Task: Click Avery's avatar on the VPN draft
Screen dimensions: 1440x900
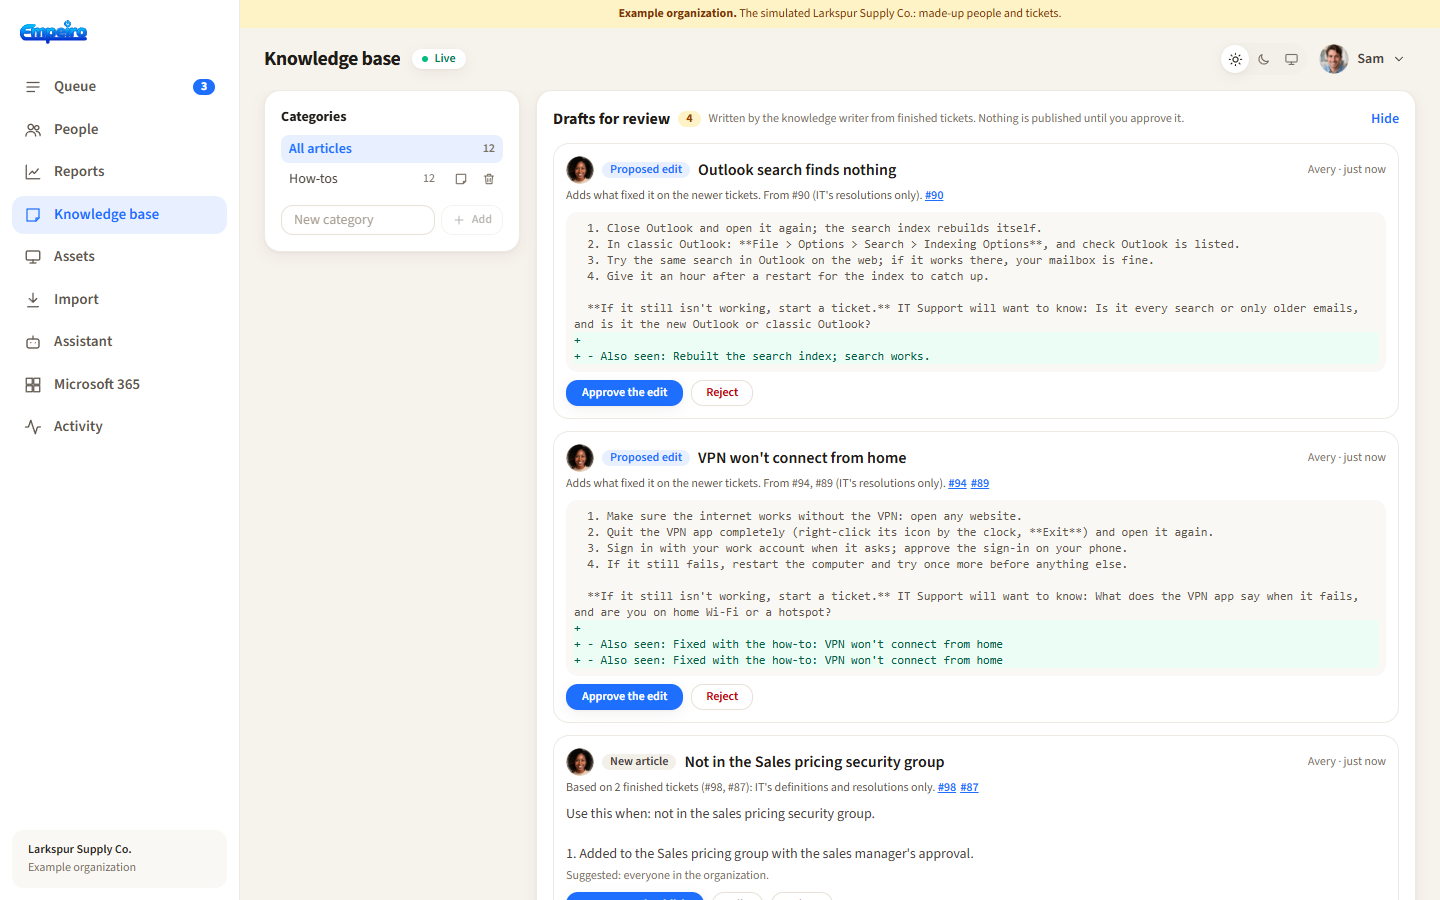Action: pyautogui.click(x=580, y=458)
